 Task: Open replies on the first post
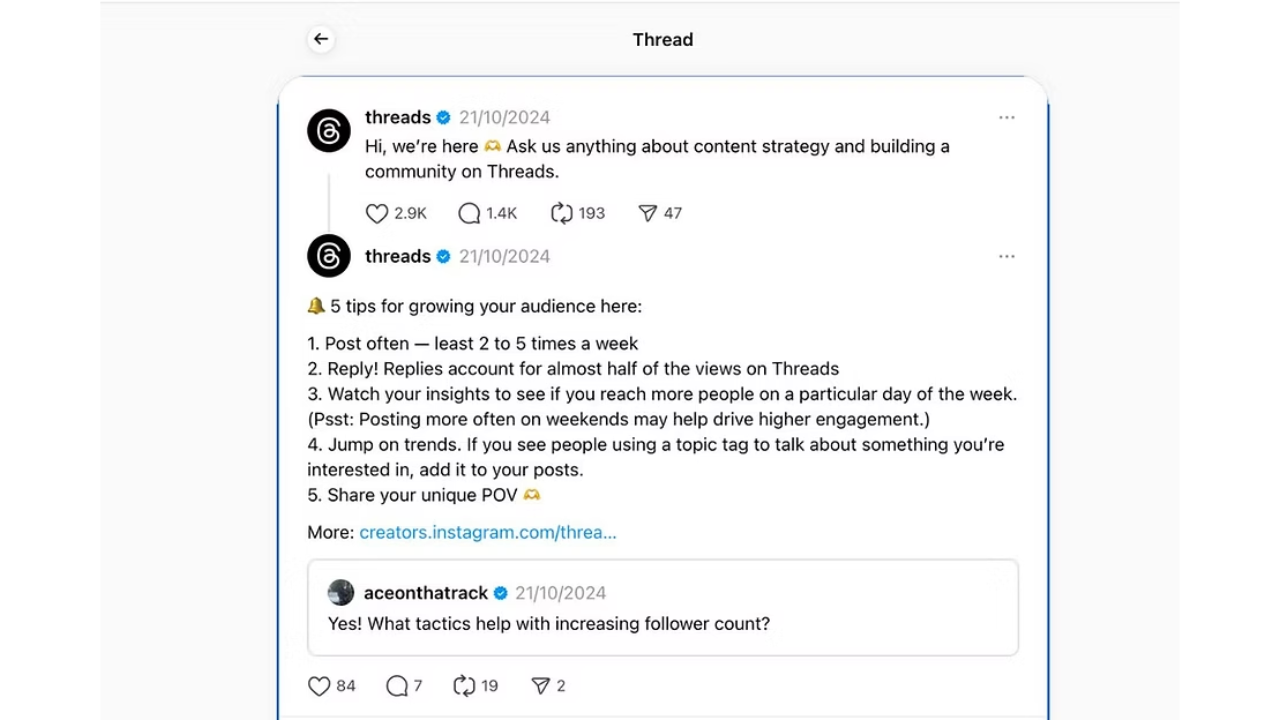469,213
